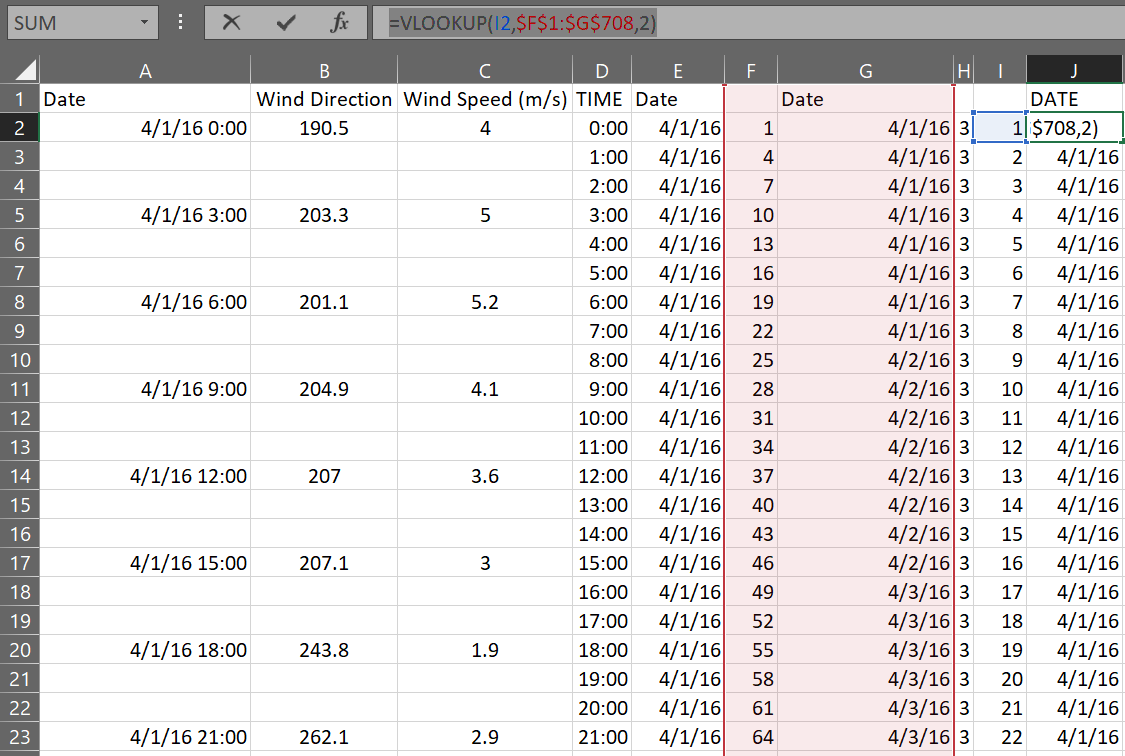Select column G header

click(x=865, y=70)
